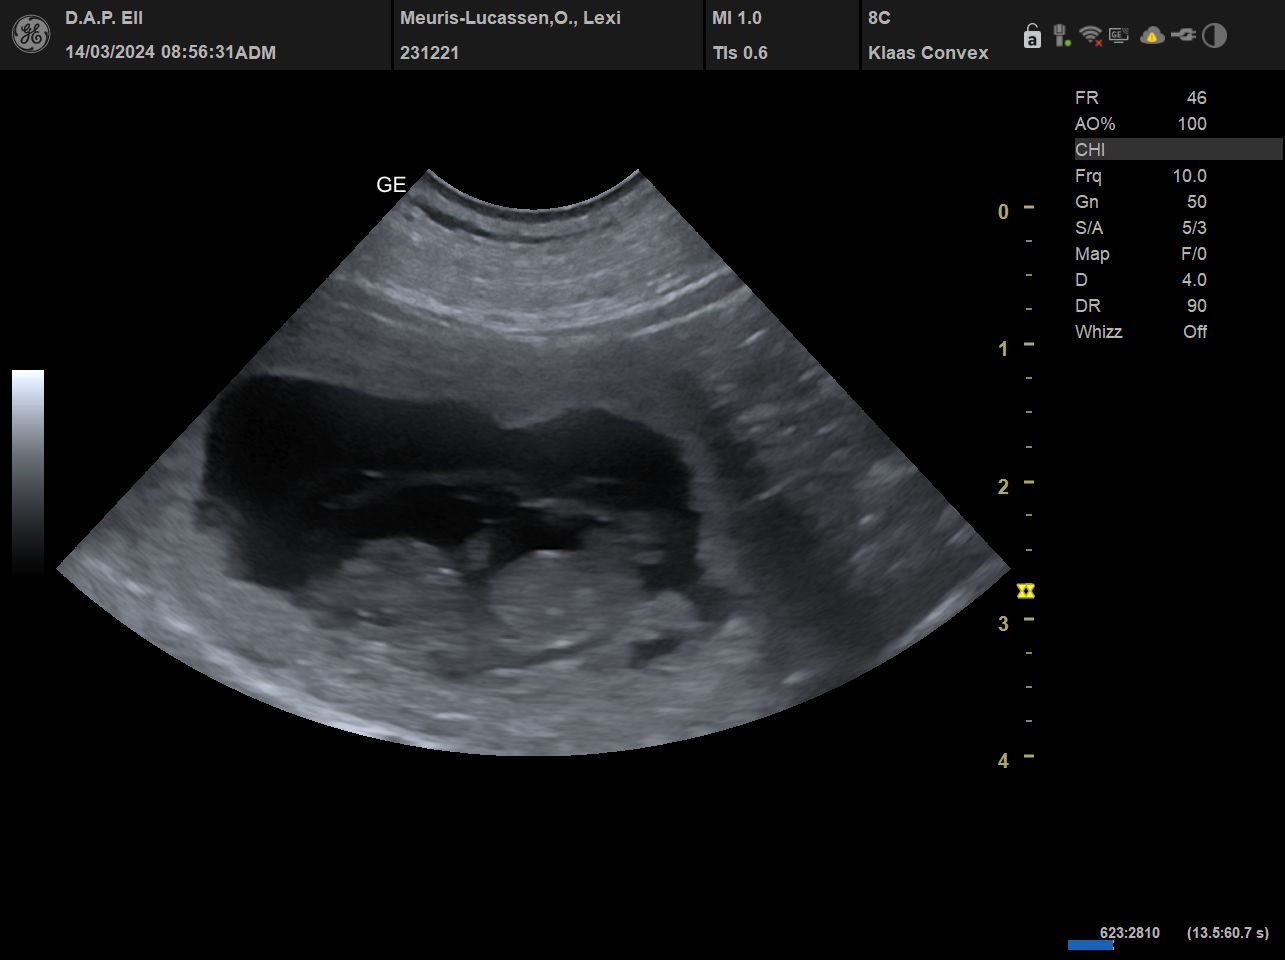Click the GE remote monitor icon
Screen dimensions: 1285x960
(x=1119, y=36)
